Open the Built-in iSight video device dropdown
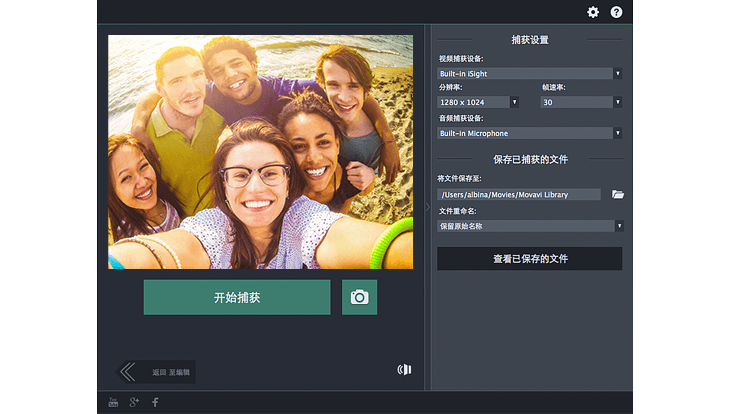The height and width of the screenshot is (414, 730). pos(529,74)
